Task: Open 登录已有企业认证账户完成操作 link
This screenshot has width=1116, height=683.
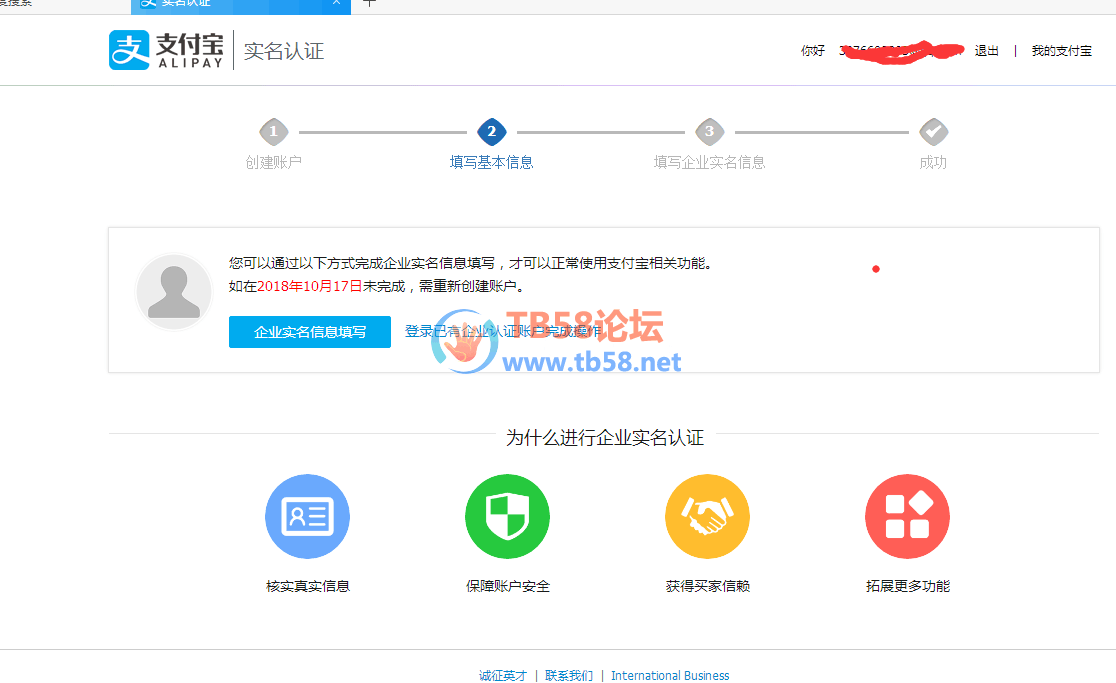Action: 504,331
